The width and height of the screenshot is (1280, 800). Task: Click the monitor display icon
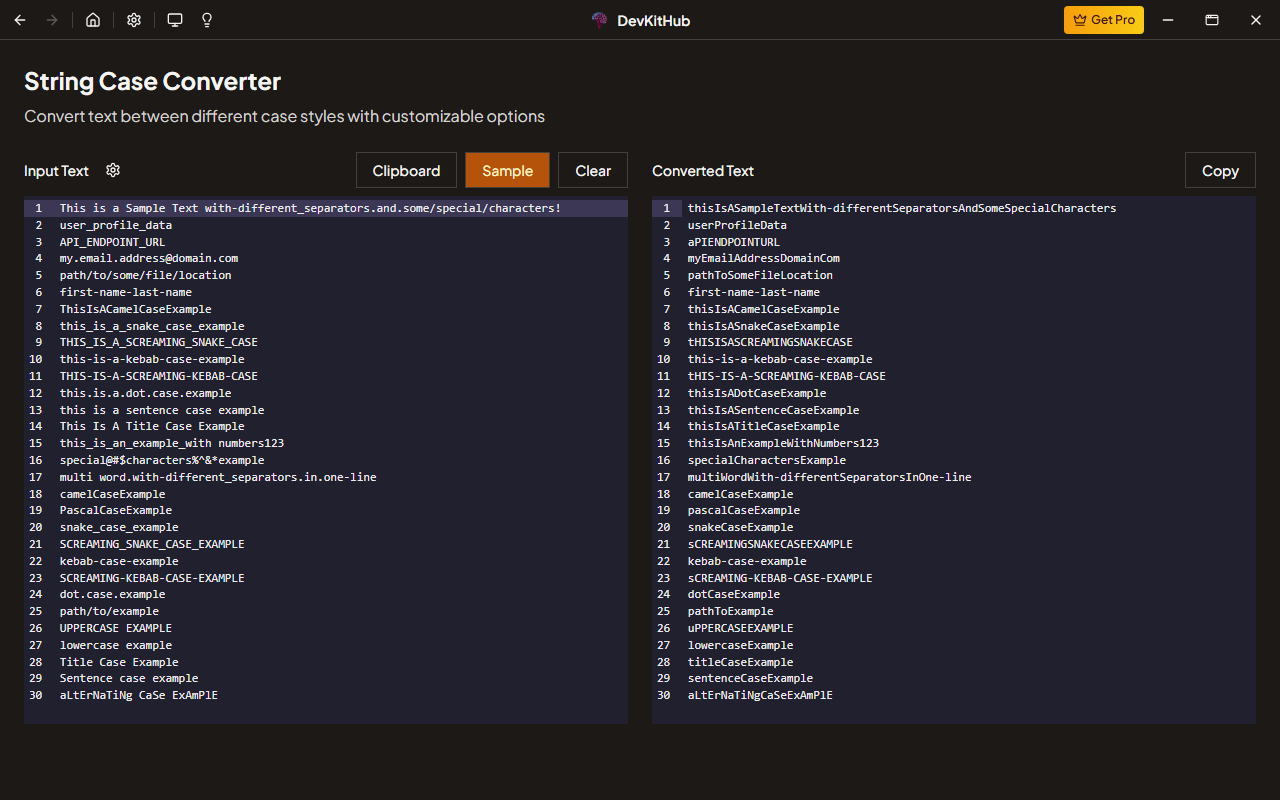[x=175, y=20]
